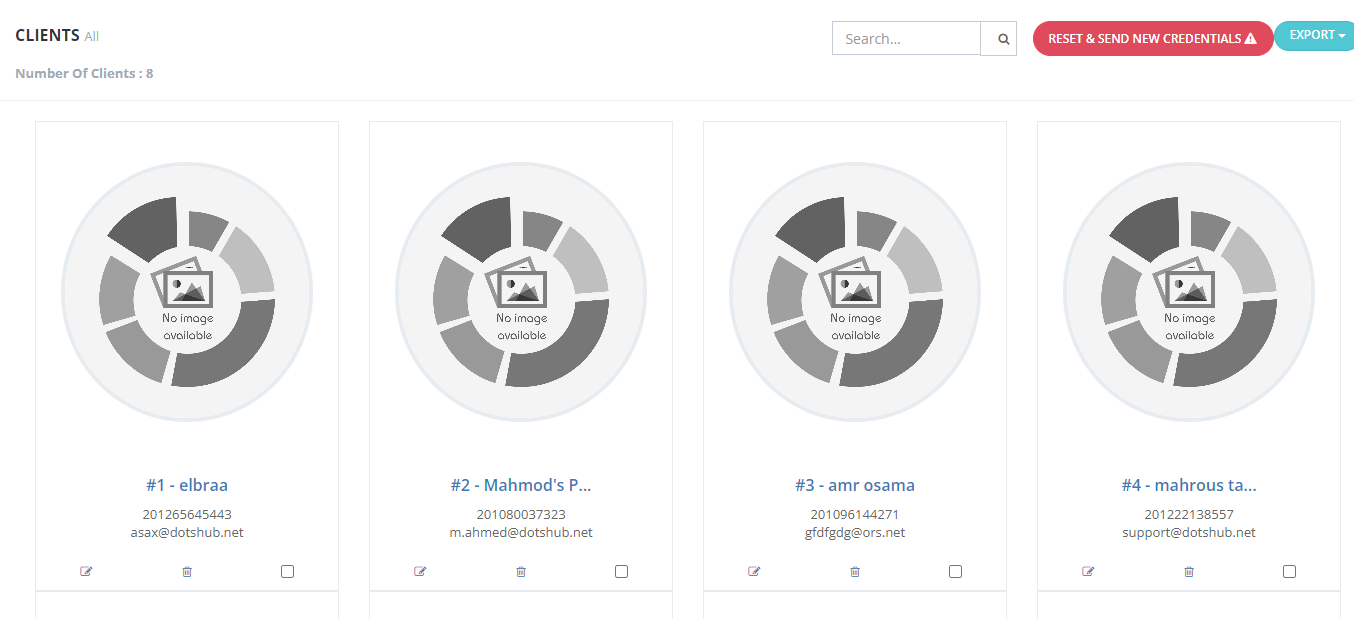
Task: Delete client #1 elbraa via trash icon
Action: coord(187,572)
